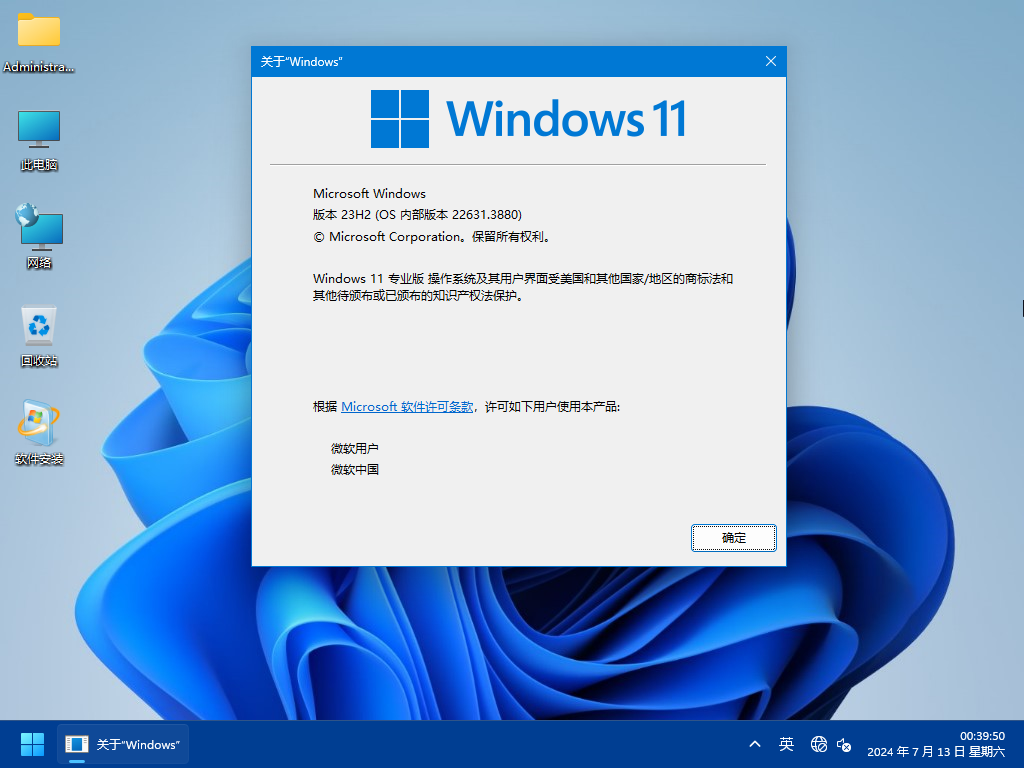The image size is (1024, 768).
Task: Click the 关于"Windows" dialog title bar
Action: point(450,61)
